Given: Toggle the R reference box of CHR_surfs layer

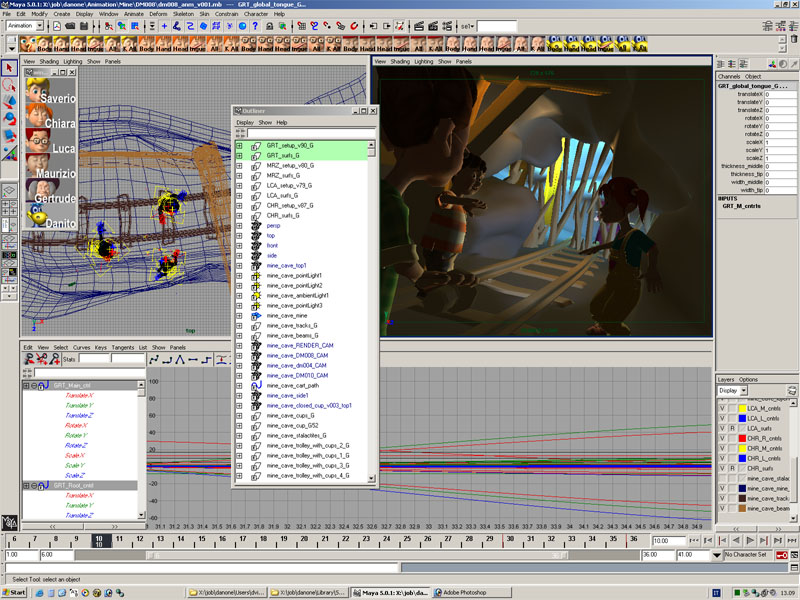Looking at the screenshot, I should click(732, 468).
